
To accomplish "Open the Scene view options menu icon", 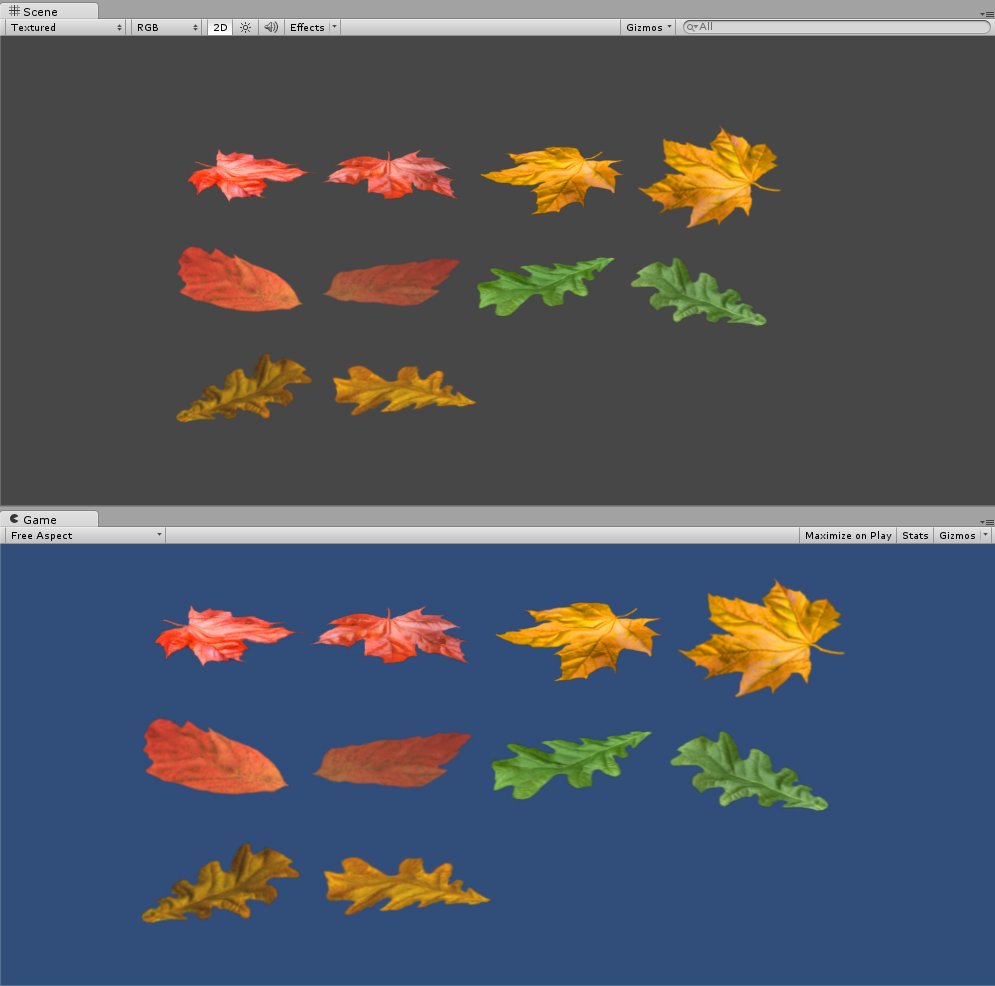I will click(988, 14).
